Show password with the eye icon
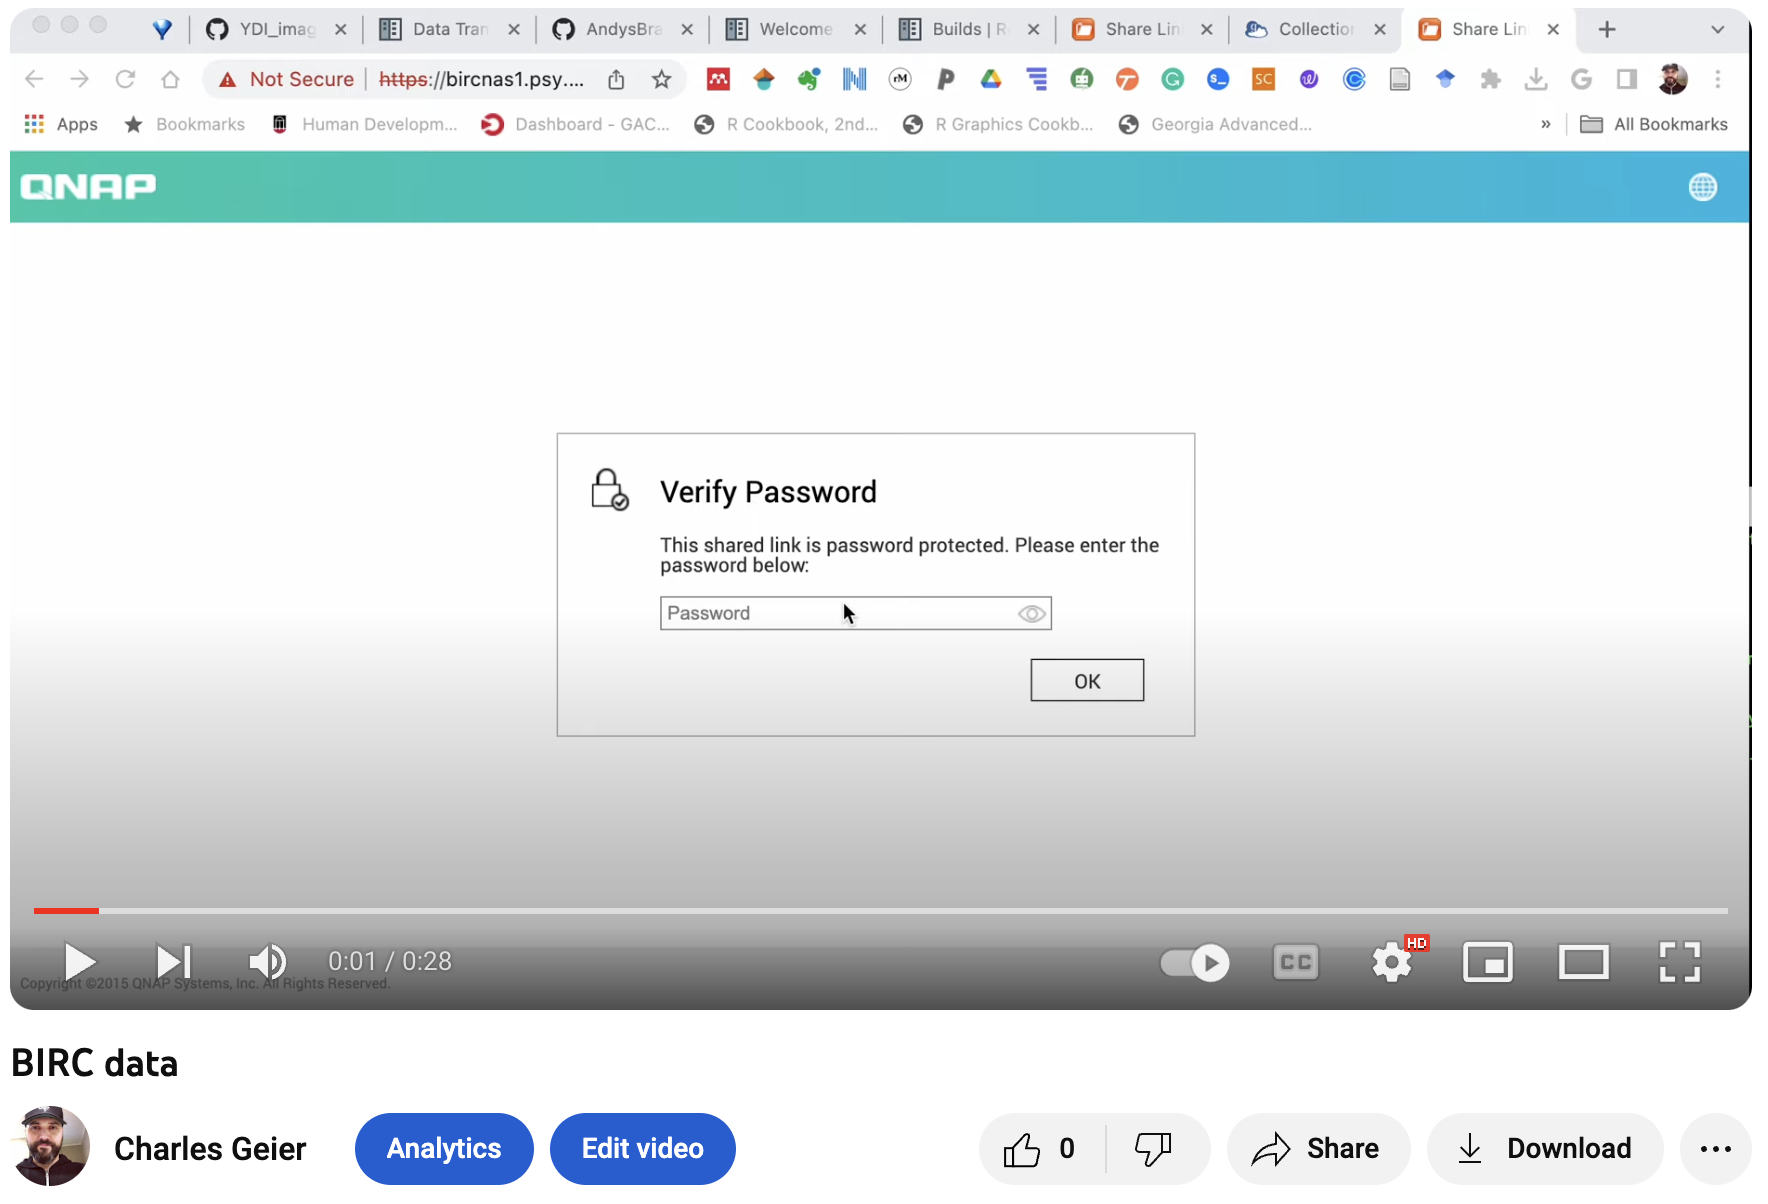The height and width of the screenshot is (1204, 1768). 1032,613
